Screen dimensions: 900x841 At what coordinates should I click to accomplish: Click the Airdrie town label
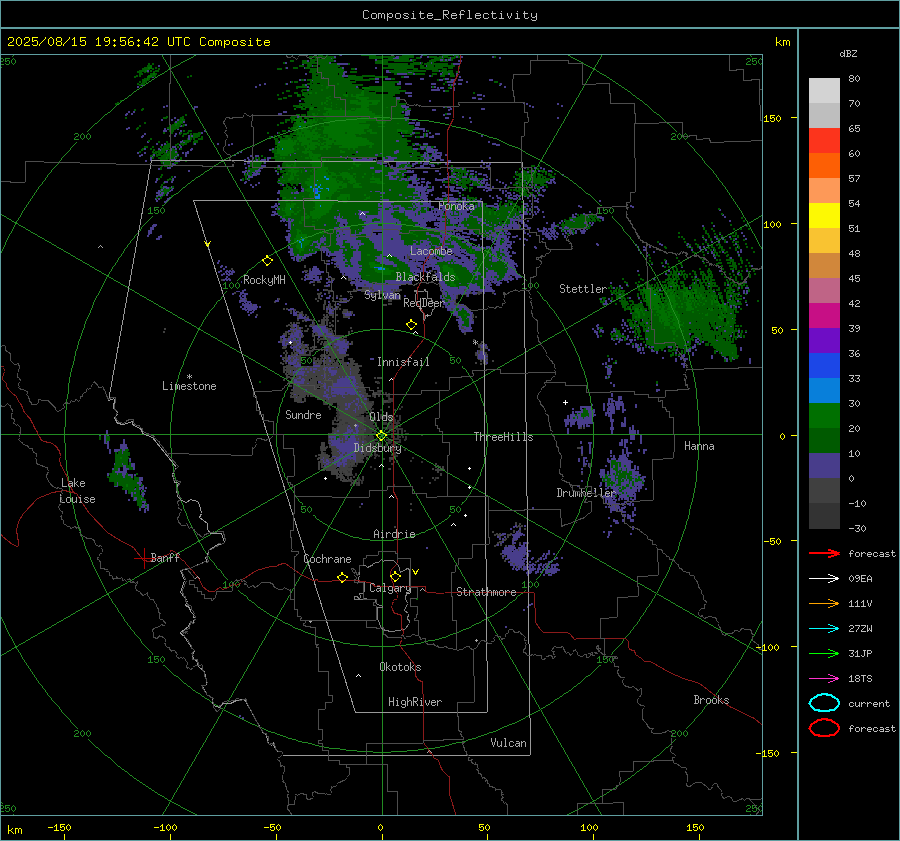point(394,534)
